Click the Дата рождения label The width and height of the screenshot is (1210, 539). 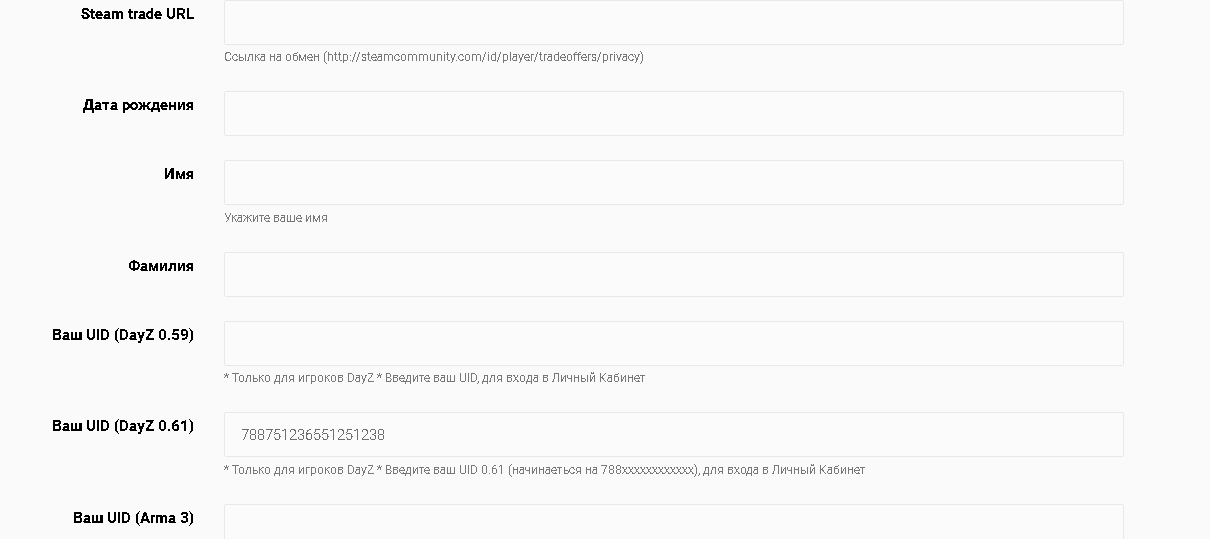point(138,105)
